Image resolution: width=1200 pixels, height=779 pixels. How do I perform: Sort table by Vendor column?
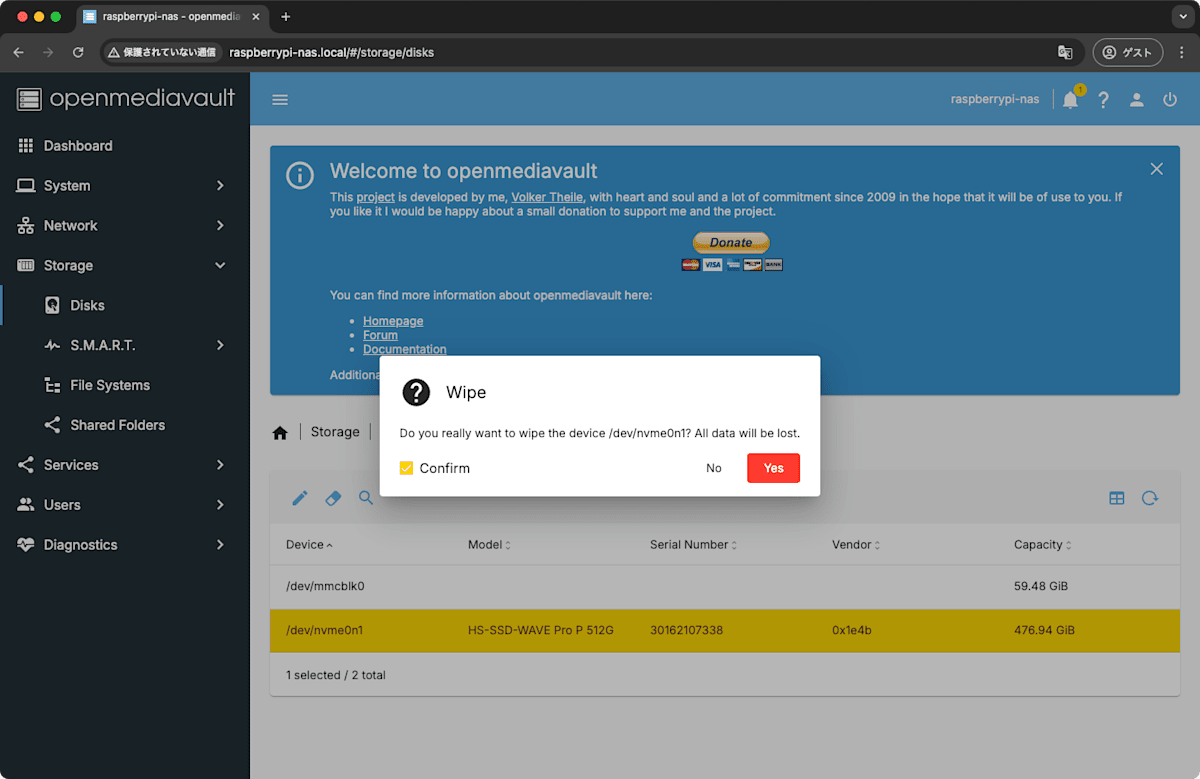tap(855, 545)
